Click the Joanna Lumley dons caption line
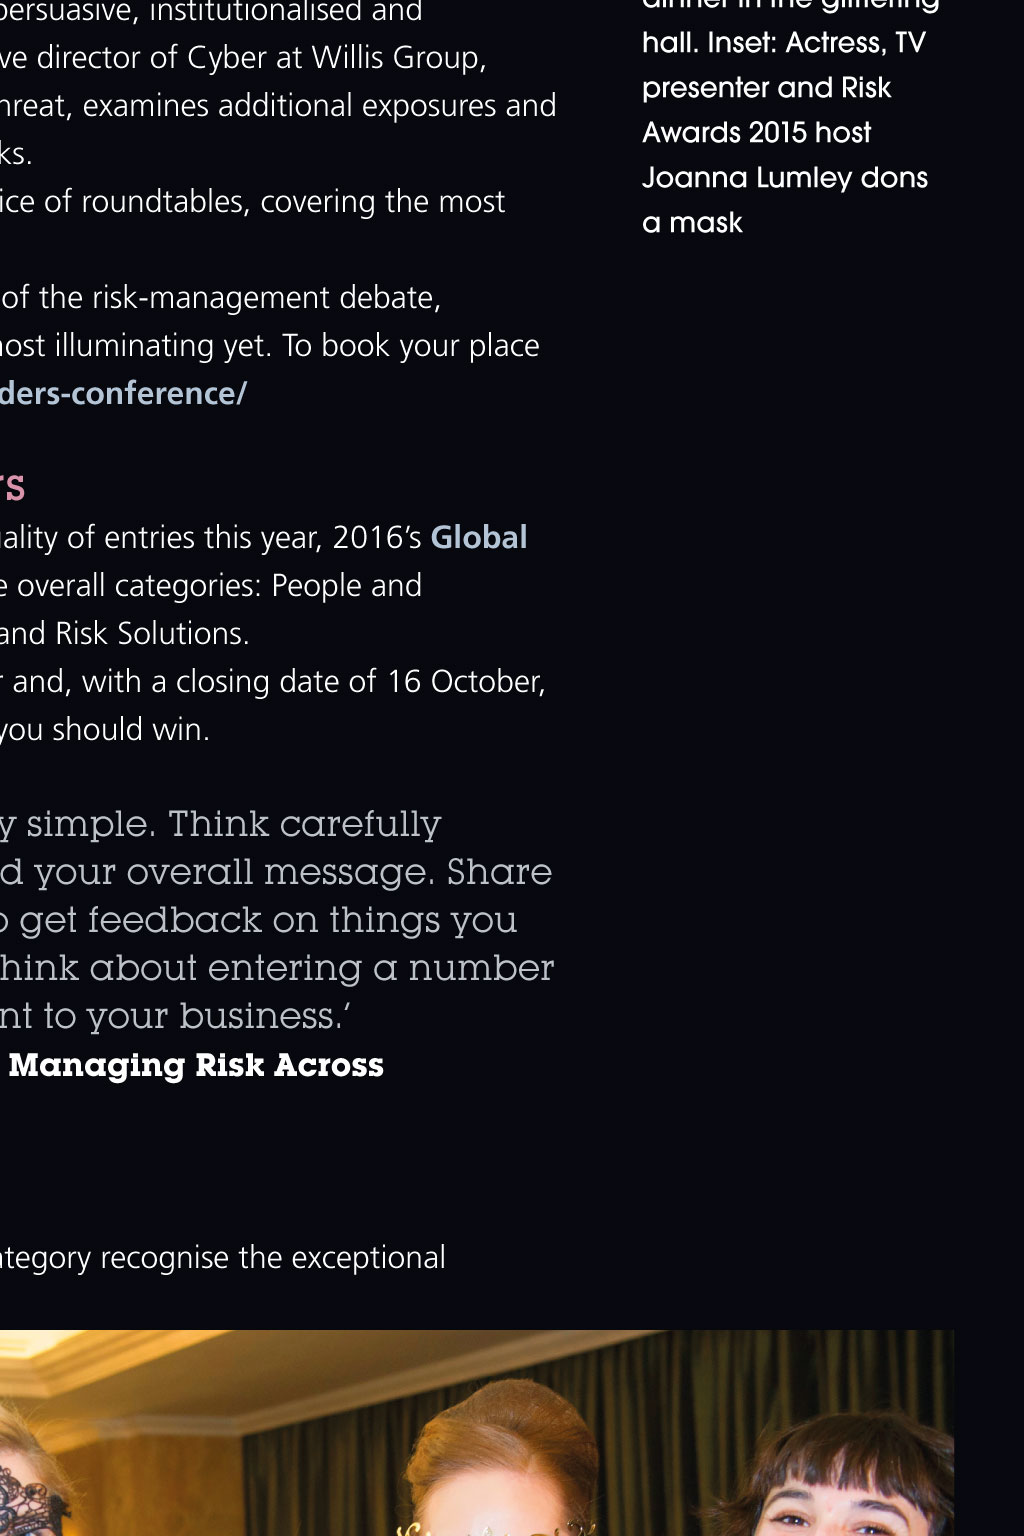 click(x=785, y=177)
